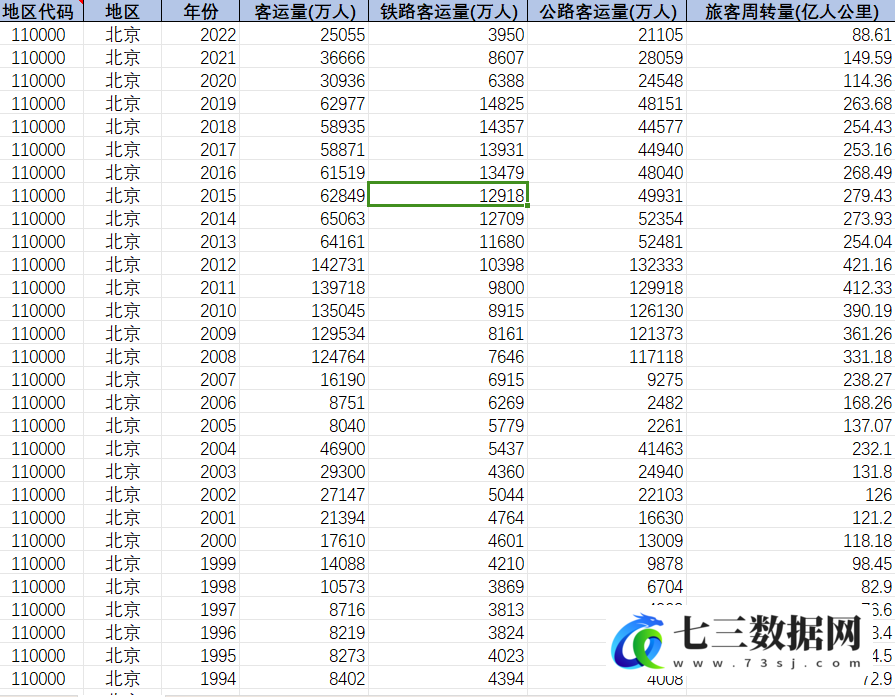Click the 1994 year cell
The width and height of the screenshot is (895, 697).
coord(200,678)
